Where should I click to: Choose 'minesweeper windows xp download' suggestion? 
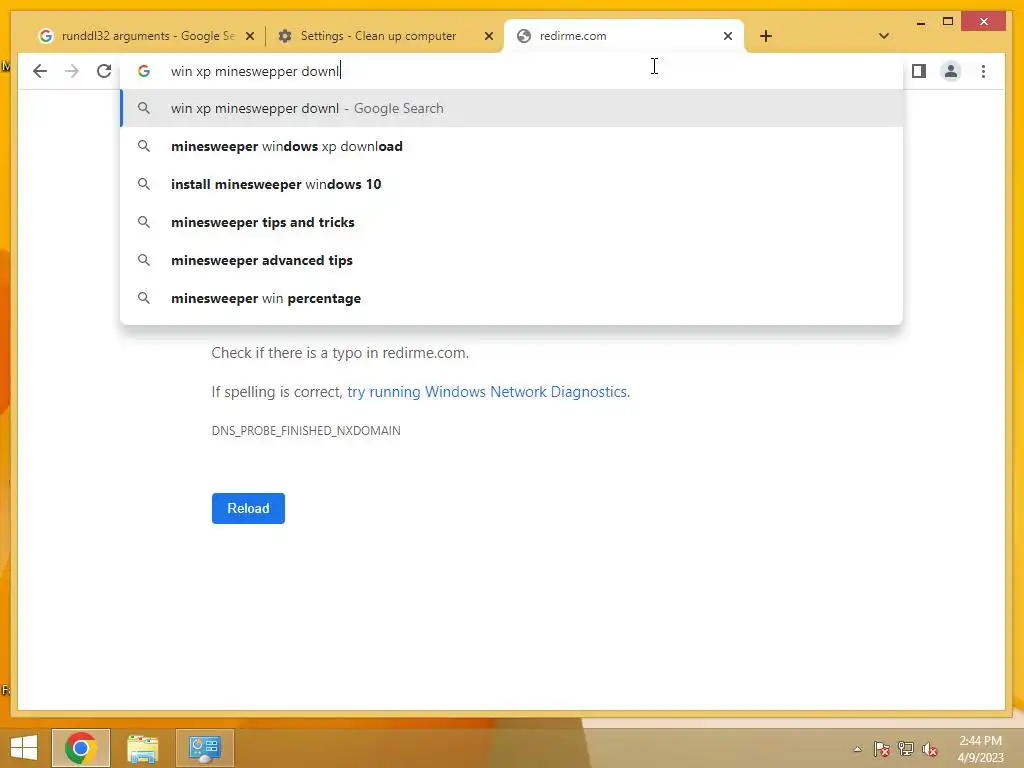click(x=512, y=146)
